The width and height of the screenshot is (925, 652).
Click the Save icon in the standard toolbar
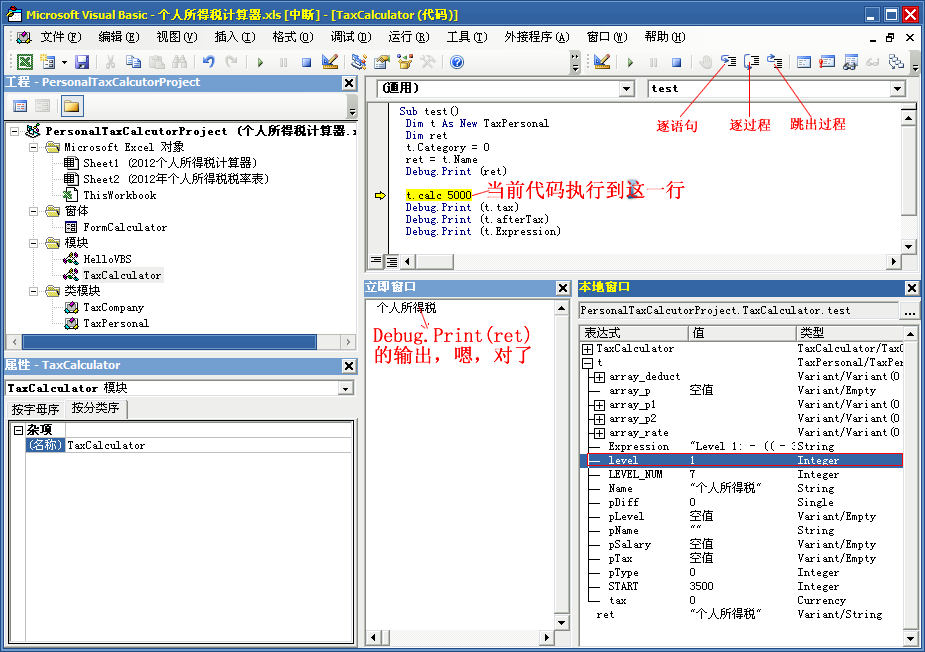[x=82, y=62]
